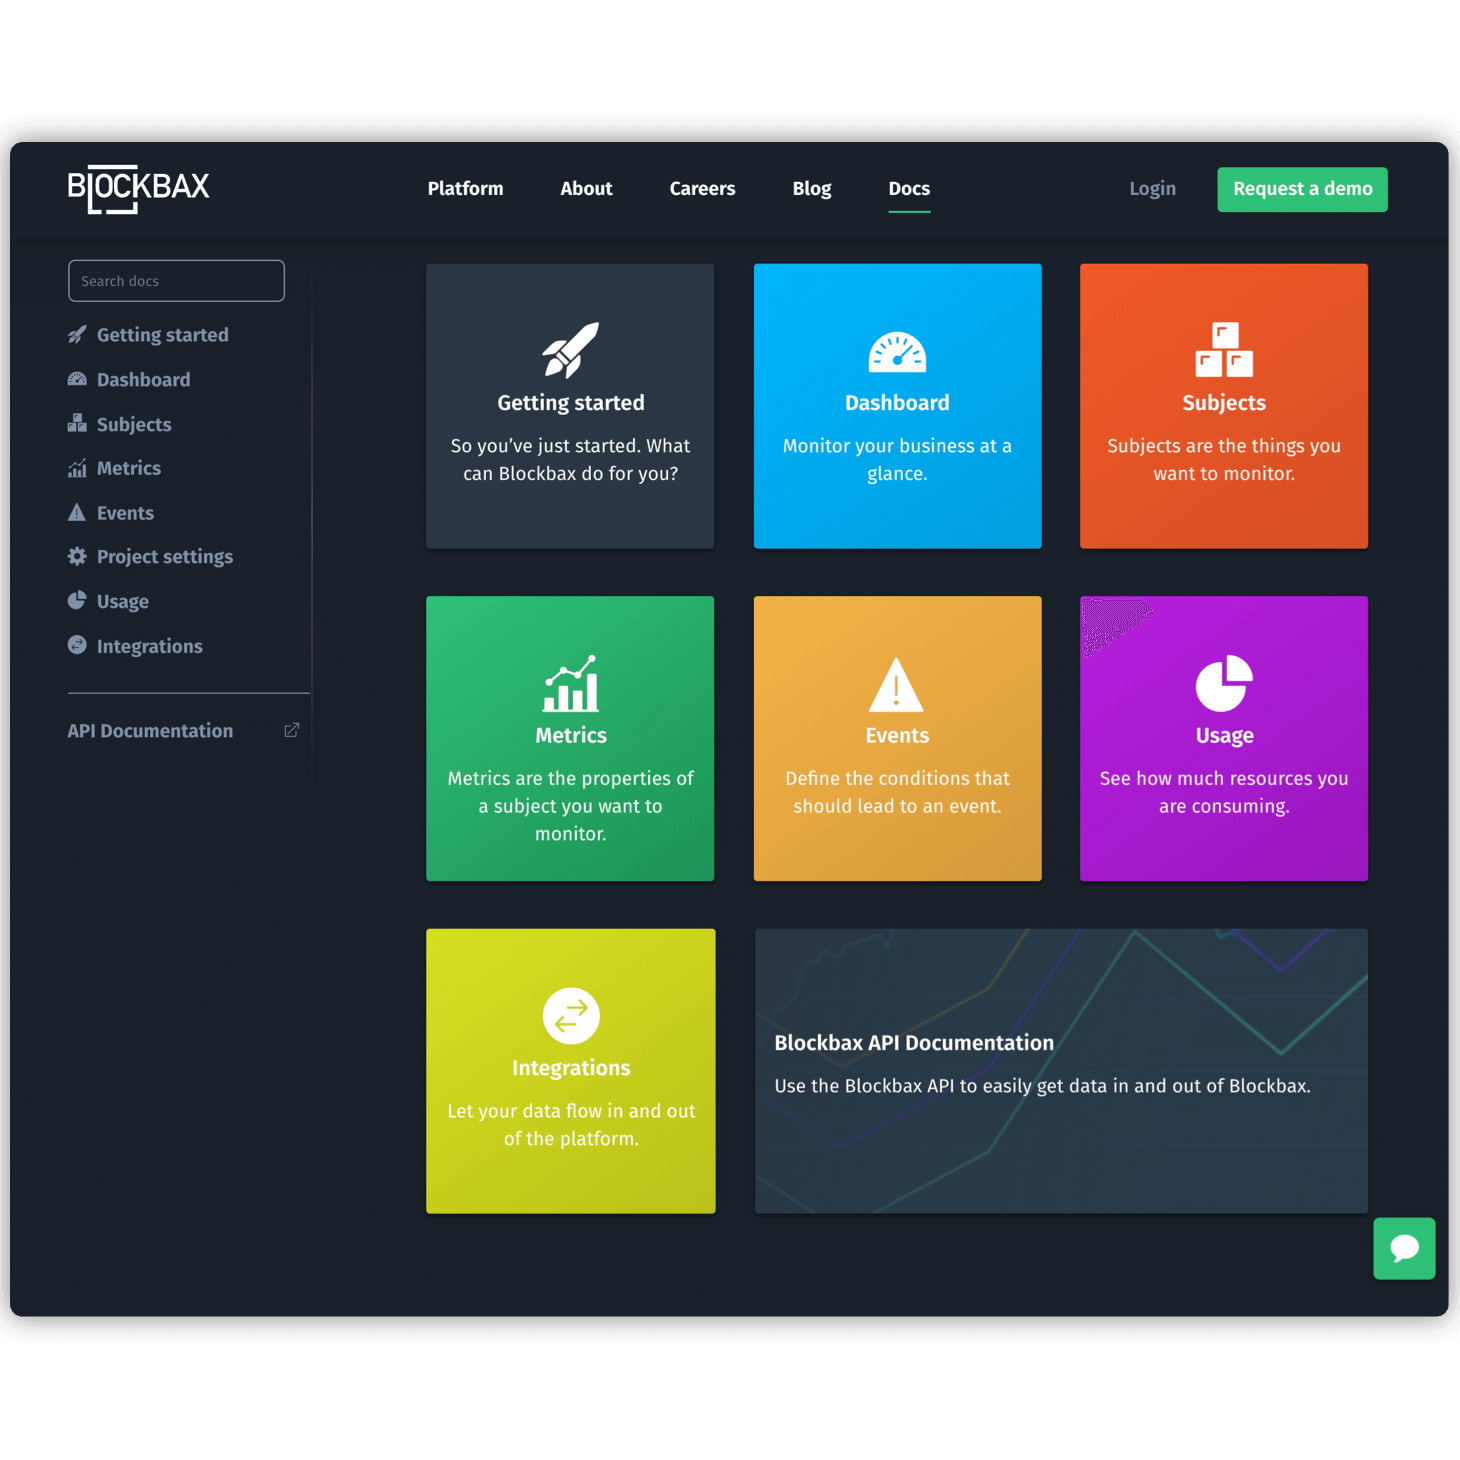Click the warning triangle icon on Events card
Screen dimensions: 1460x1460
click(896, 684)
